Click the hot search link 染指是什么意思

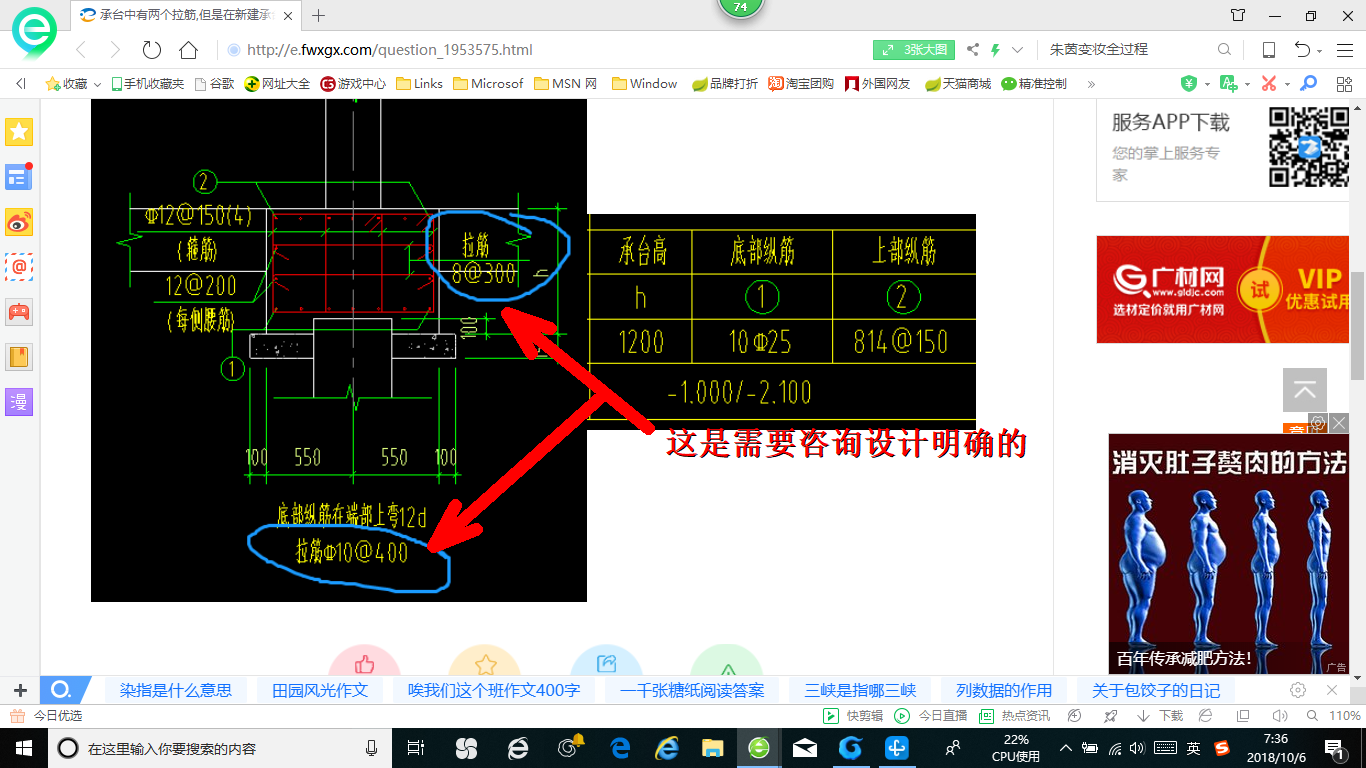[176, 690]
